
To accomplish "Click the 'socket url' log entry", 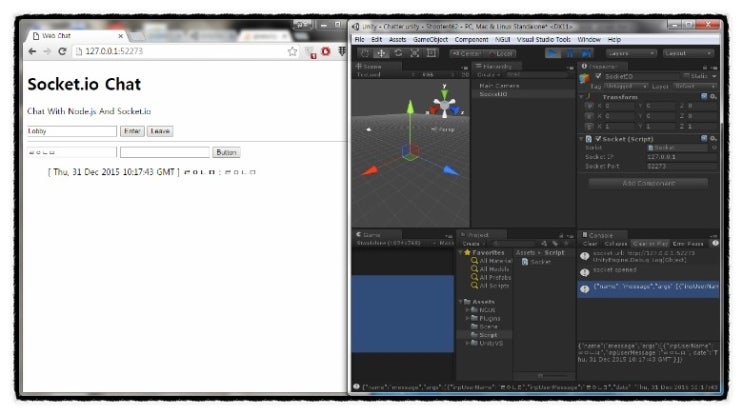I will (648, 256).
